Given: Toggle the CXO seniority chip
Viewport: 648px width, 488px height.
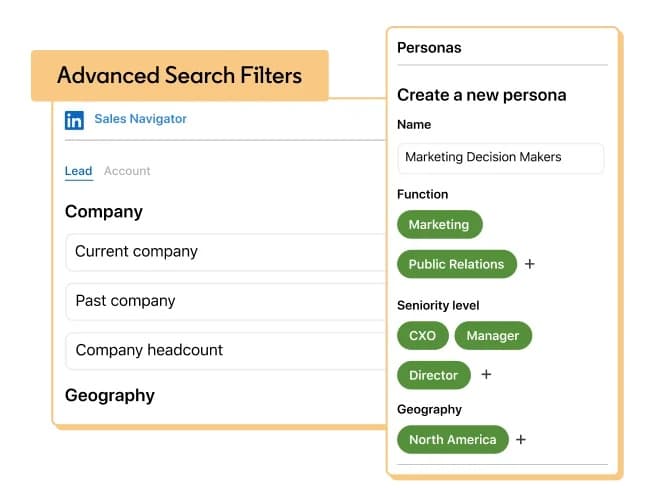Looking at the screenshot, I should (x=422, y=336).
